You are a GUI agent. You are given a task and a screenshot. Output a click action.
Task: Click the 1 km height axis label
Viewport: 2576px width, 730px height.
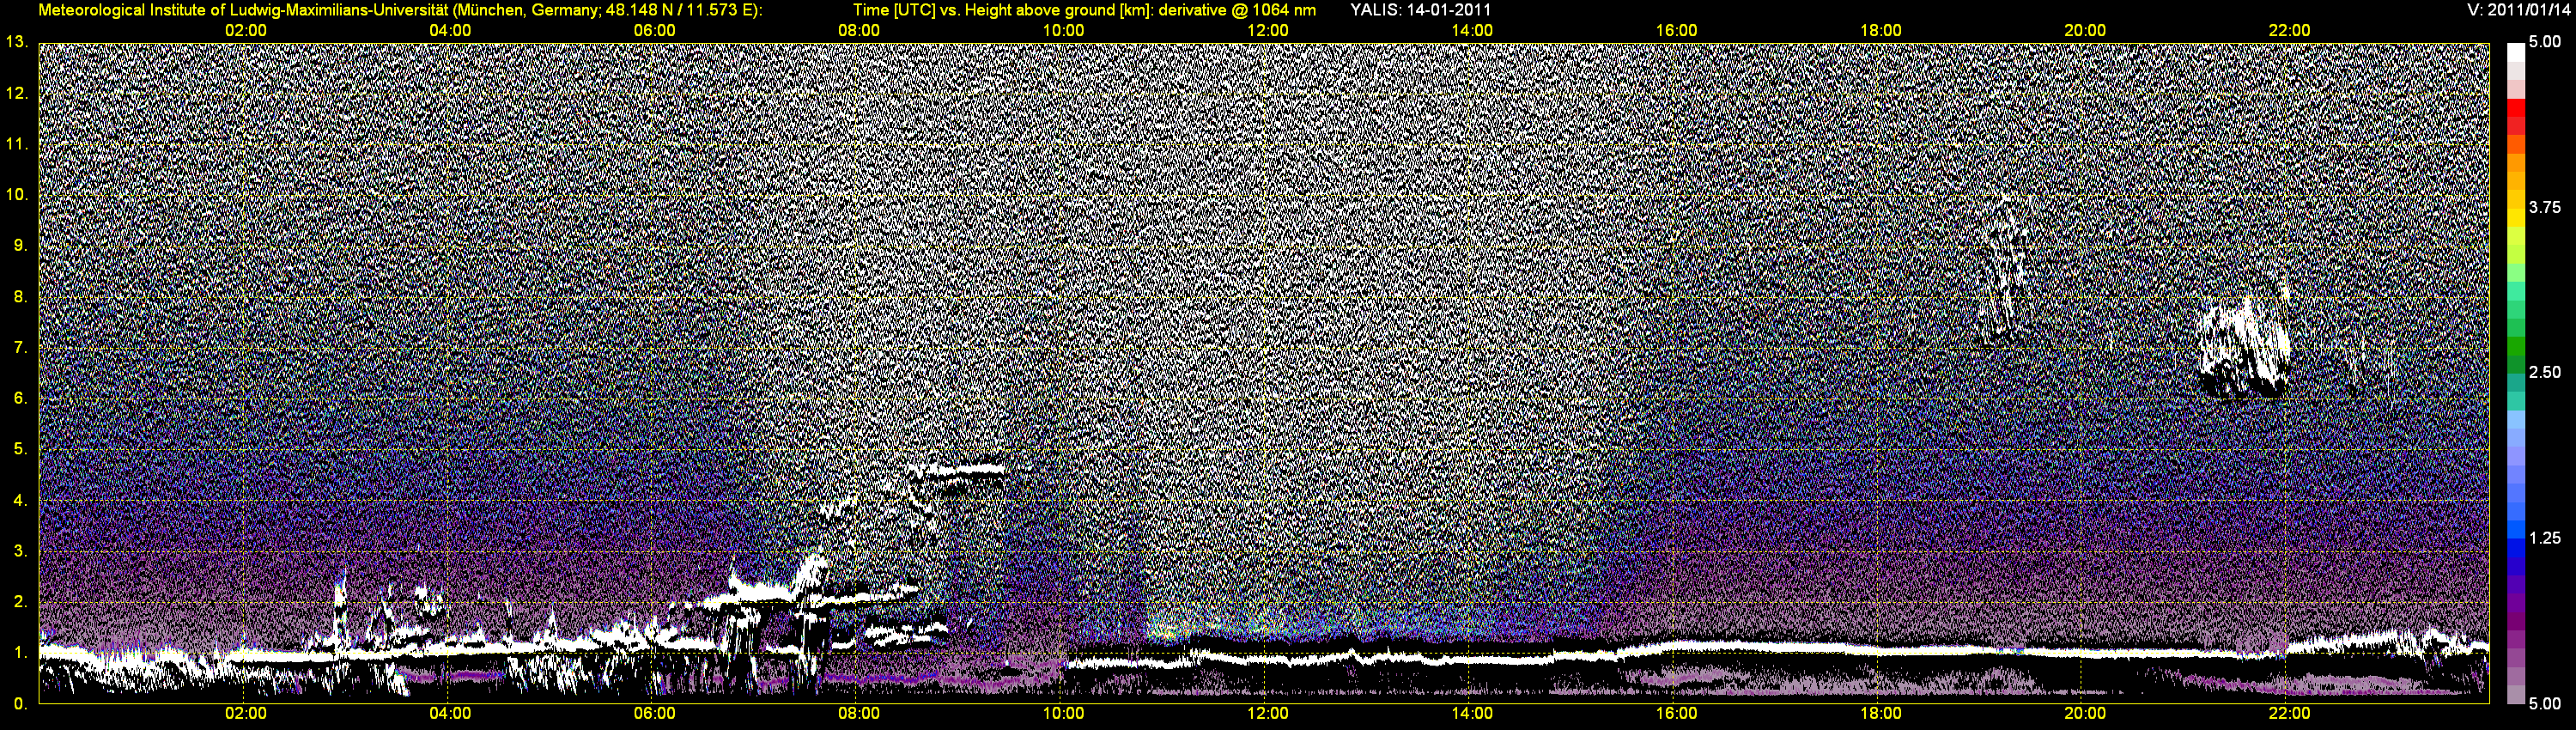pyautogui.click(x=20, y=653)
